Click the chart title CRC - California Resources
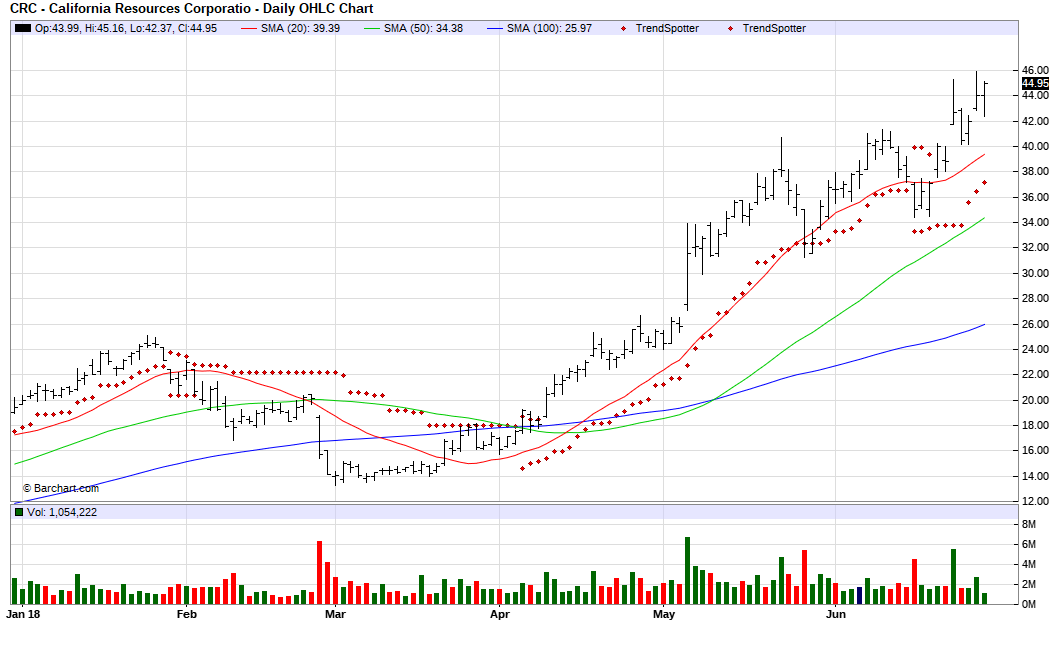Screen dimensions: 1060x645 191,9
